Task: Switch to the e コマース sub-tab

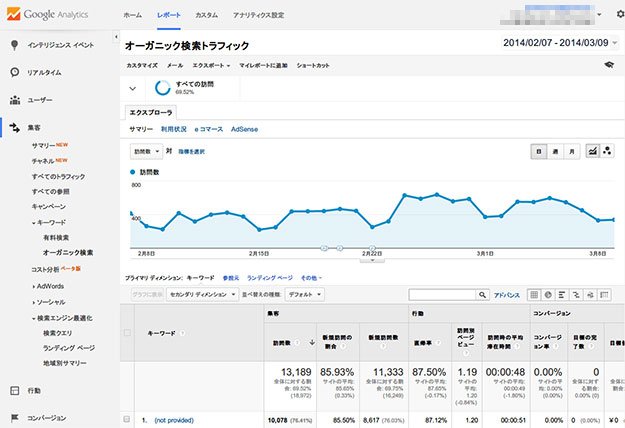Action: pyautogui.click(x=208, y=129)
